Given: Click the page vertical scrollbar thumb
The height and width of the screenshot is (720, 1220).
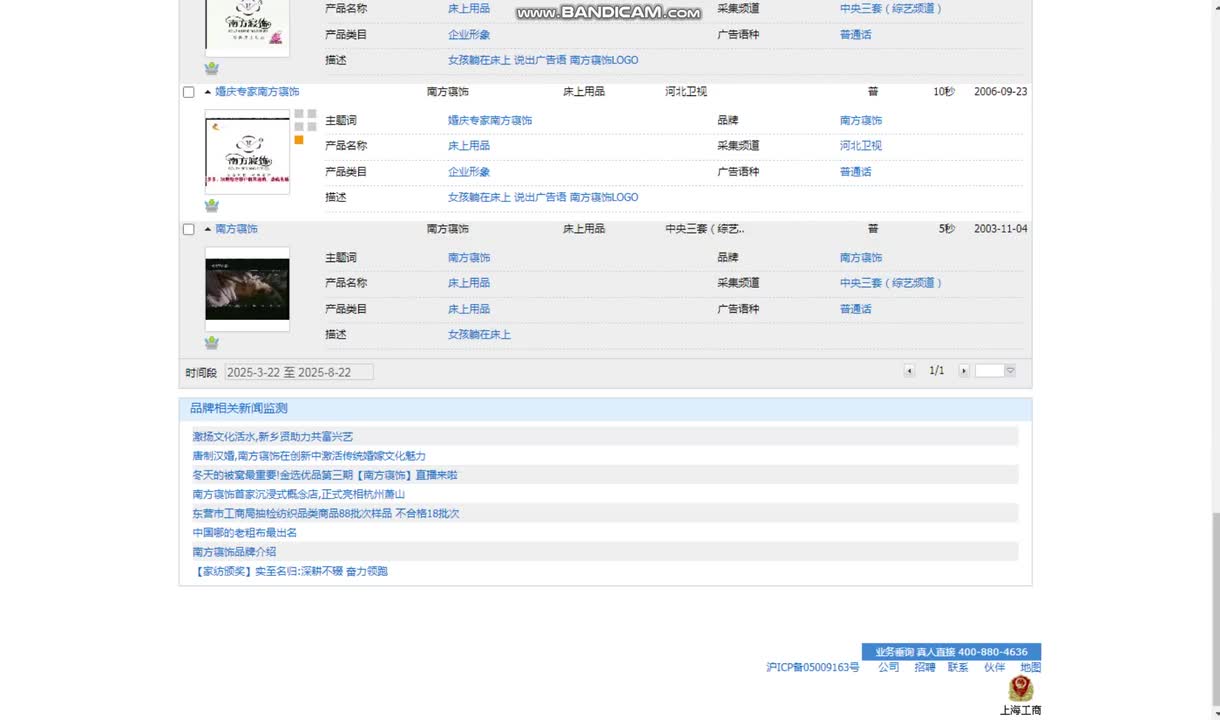Looking at the screenshot, I should pyautogui.click(x=1215, y=608).
